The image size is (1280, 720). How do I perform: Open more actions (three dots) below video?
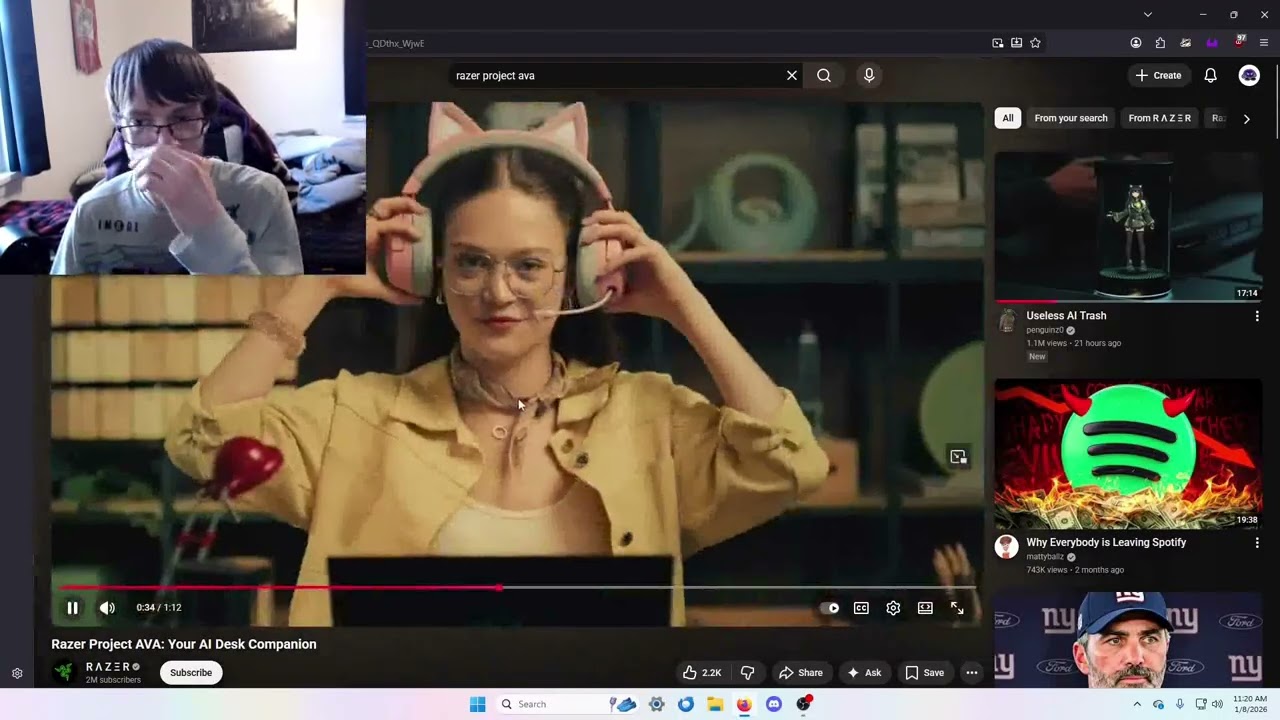point(971,673)
